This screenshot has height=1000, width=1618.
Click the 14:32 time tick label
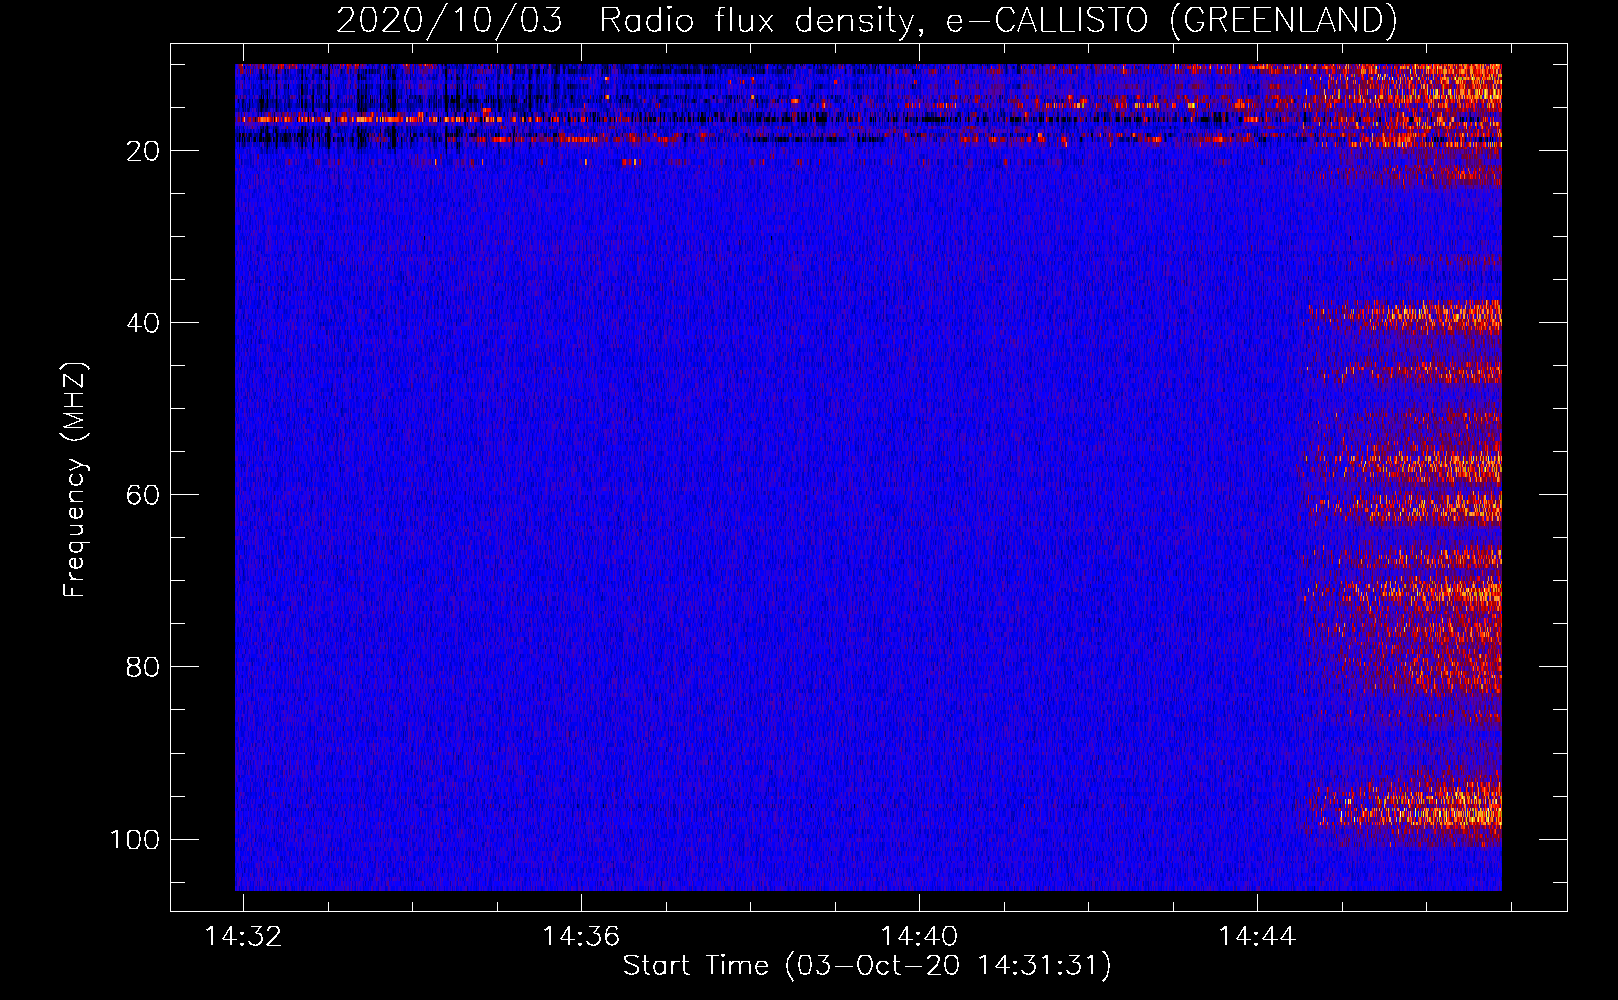coord(243,936)
